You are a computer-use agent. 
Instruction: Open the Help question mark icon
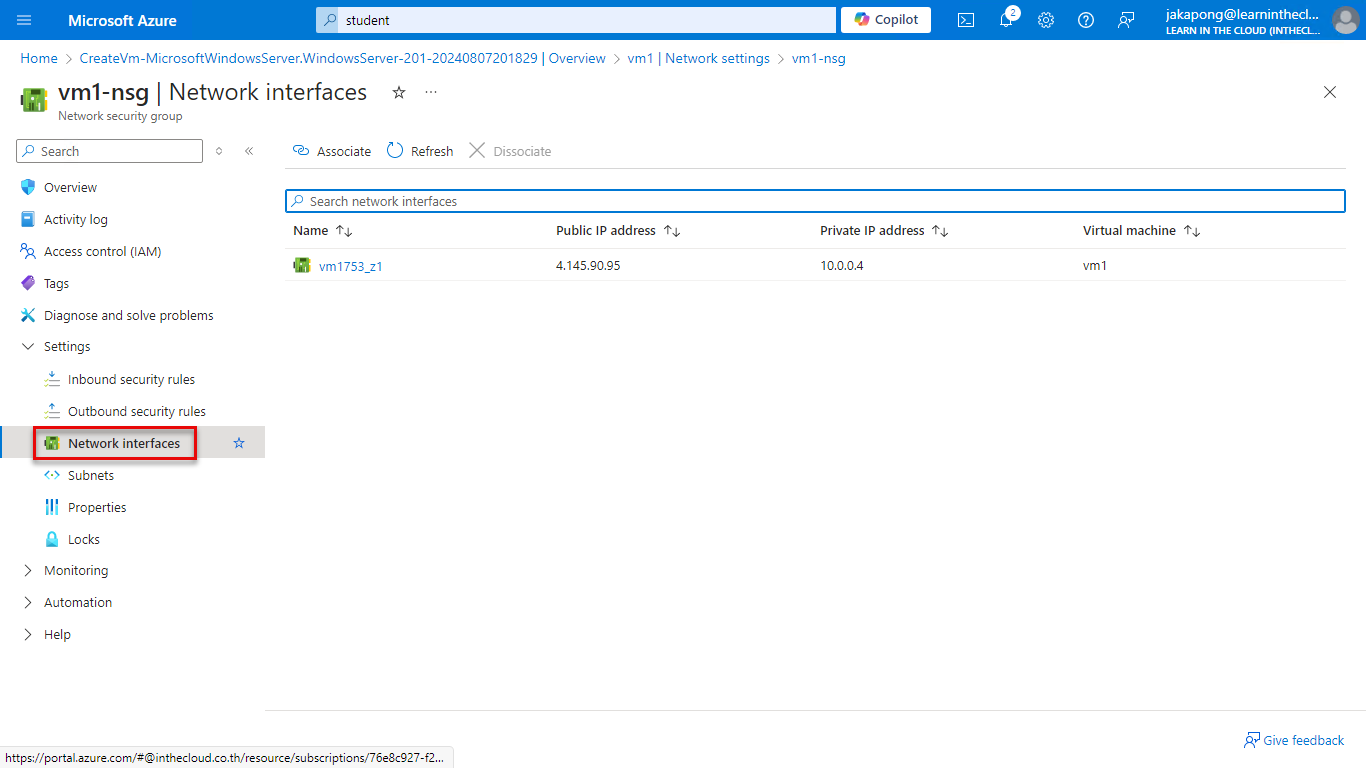point(1086,20)
